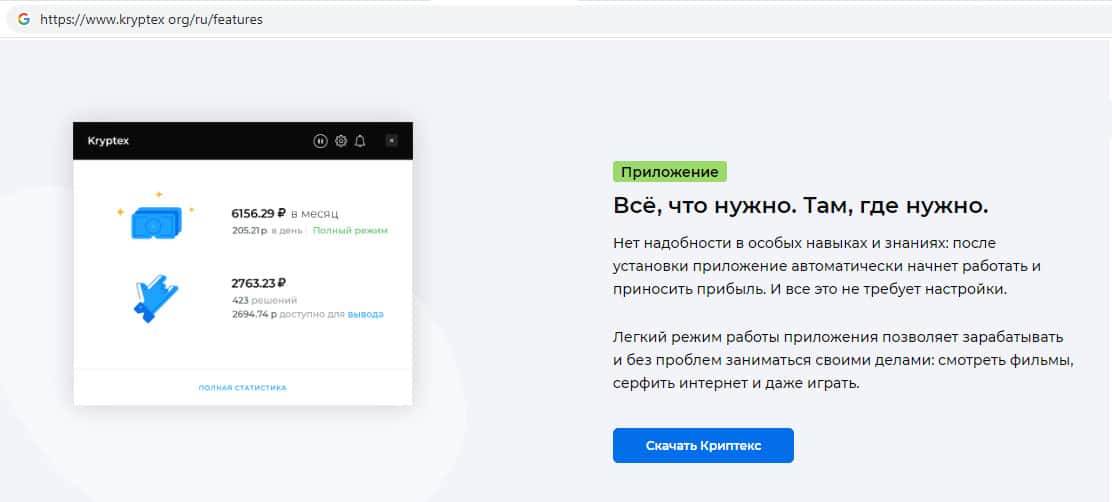Click the "205.21 р в день" value
Image resolution: width=1112 pixels, height=502 pixels.
tap(267, 230)
